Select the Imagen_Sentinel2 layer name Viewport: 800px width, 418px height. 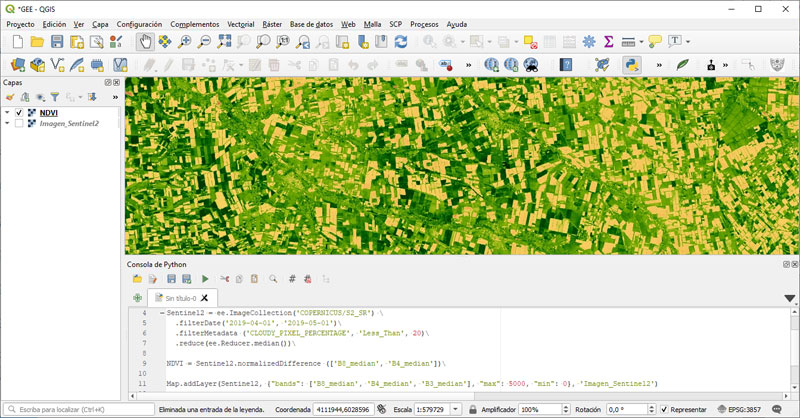[x=69, y=124]
